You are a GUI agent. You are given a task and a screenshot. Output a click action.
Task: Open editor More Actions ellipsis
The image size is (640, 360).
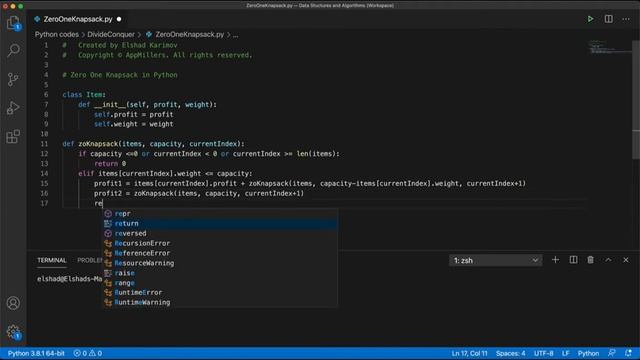coord(626,19)
